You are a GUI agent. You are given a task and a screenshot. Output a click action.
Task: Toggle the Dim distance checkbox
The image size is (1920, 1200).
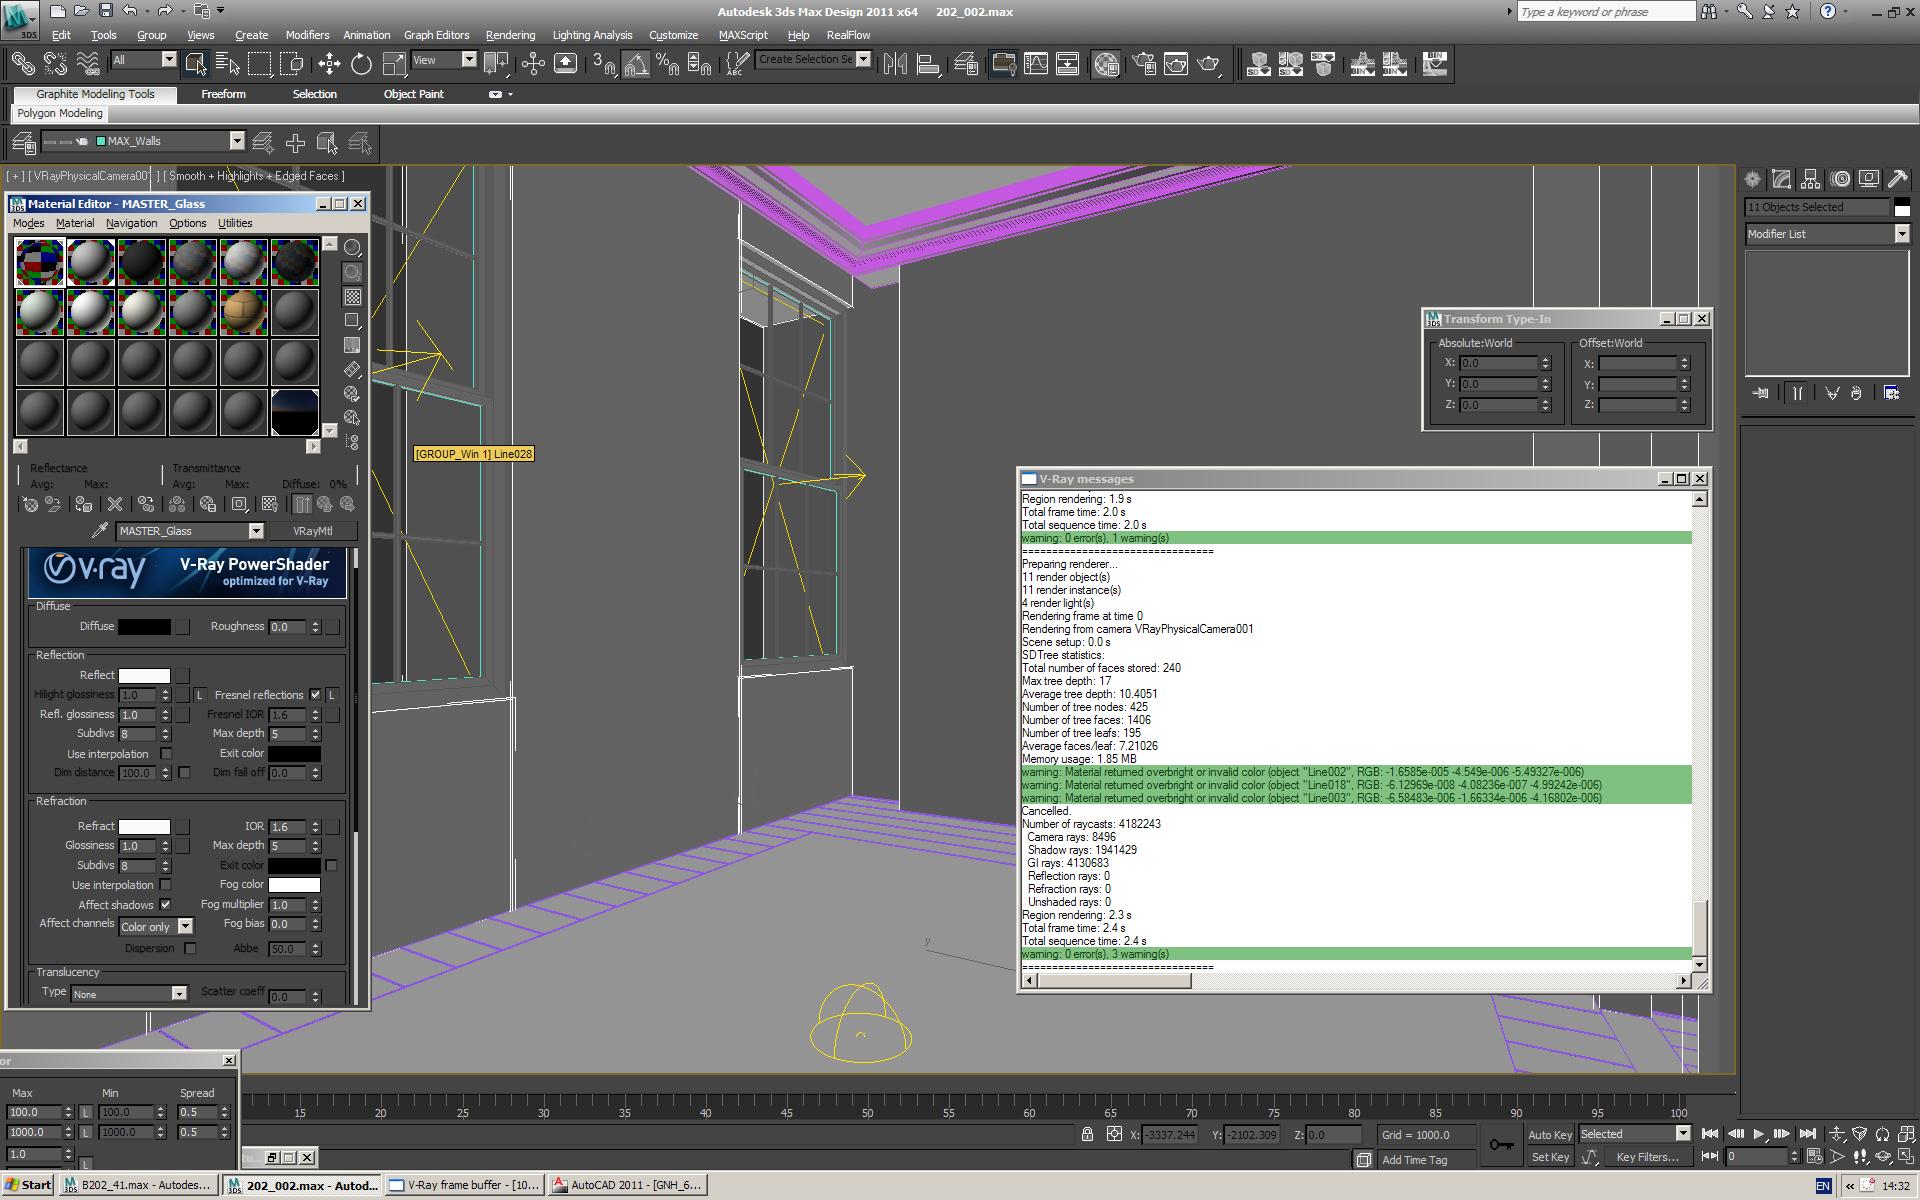pyautogui.click(x=184, y=773)
